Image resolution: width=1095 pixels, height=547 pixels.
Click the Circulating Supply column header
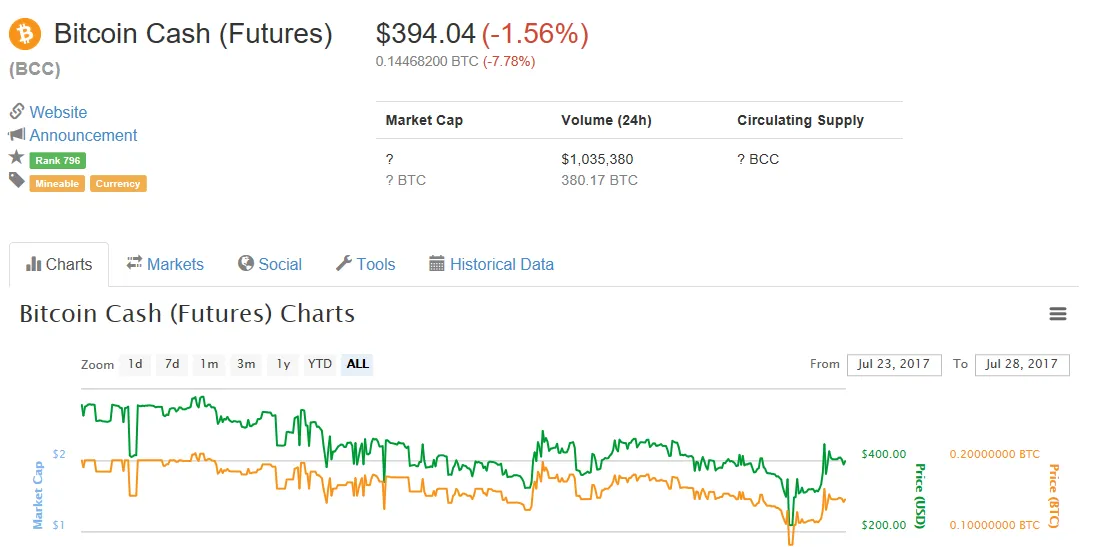tap(800, 120)
